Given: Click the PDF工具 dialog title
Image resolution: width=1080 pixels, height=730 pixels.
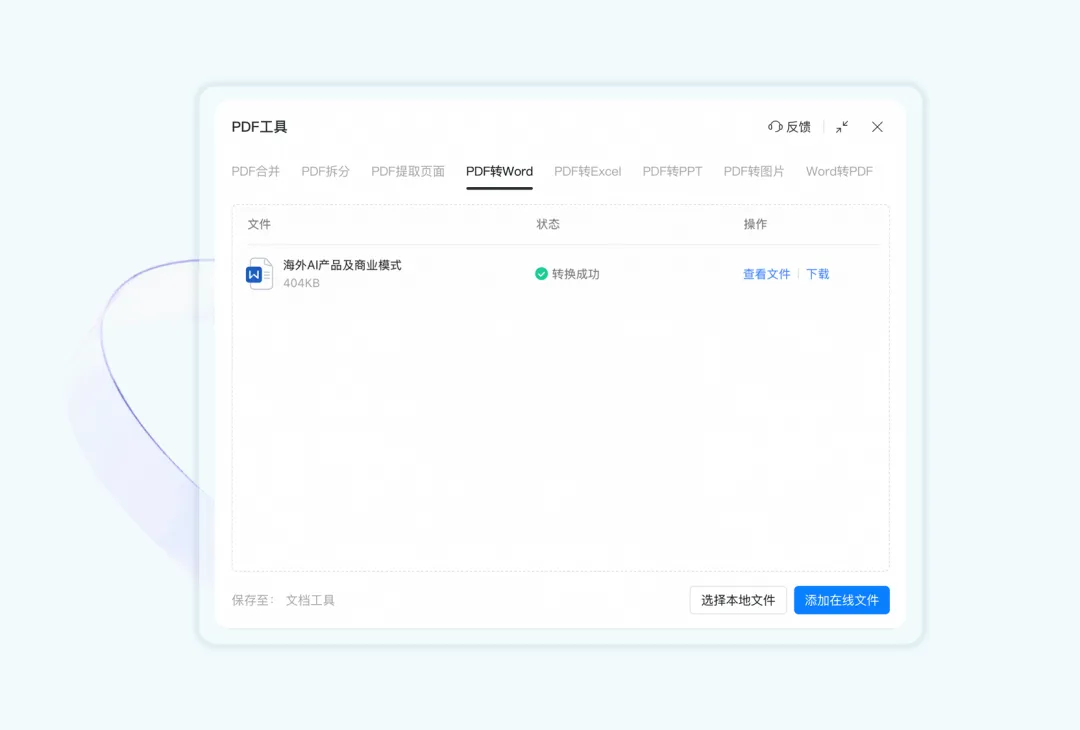Looking at the screenshot, I should (x=259, y=127).
